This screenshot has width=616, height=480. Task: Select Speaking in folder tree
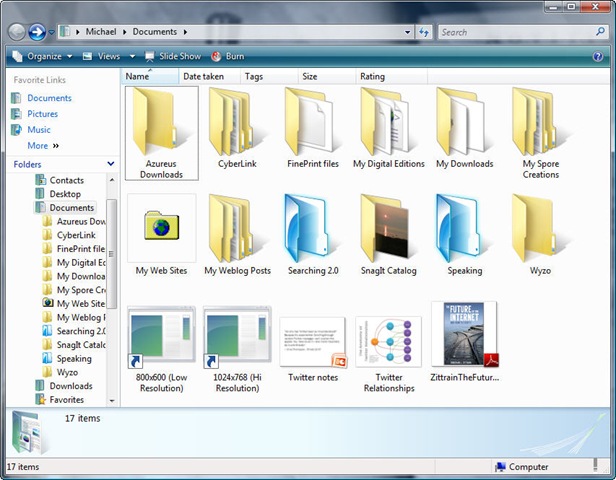click(67, 359)
